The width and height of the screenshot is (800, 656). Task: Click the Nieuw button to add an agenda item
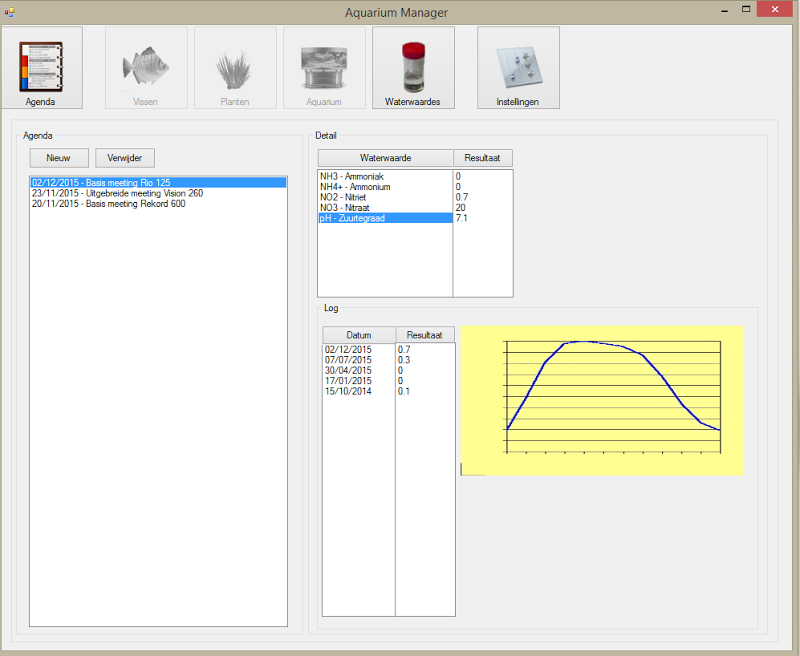coord(58,157)
